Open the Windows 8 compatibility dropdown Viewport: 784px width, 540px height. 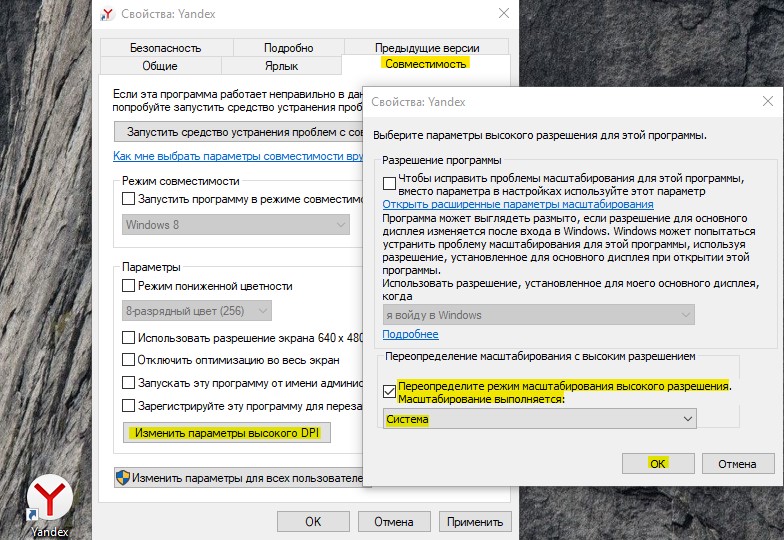[x=236, y=224]
